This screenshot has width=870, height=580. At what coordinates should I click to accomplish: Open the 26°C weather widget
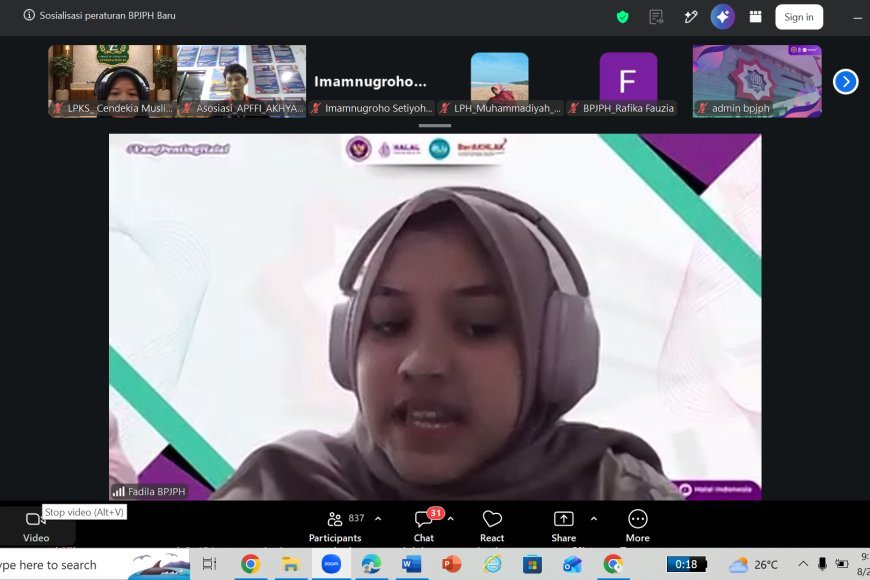click(x=753, y=564)
